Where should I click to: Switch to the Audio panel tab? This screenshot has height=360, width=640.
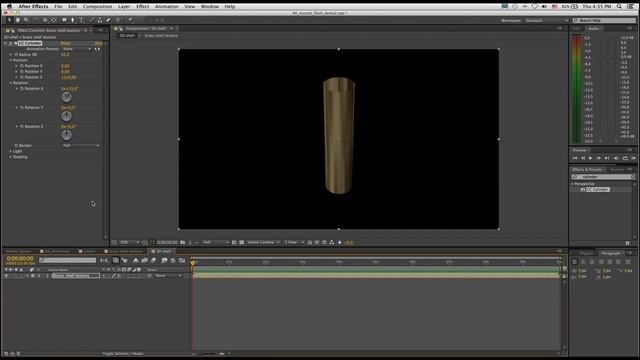click(x=593, y=29)
